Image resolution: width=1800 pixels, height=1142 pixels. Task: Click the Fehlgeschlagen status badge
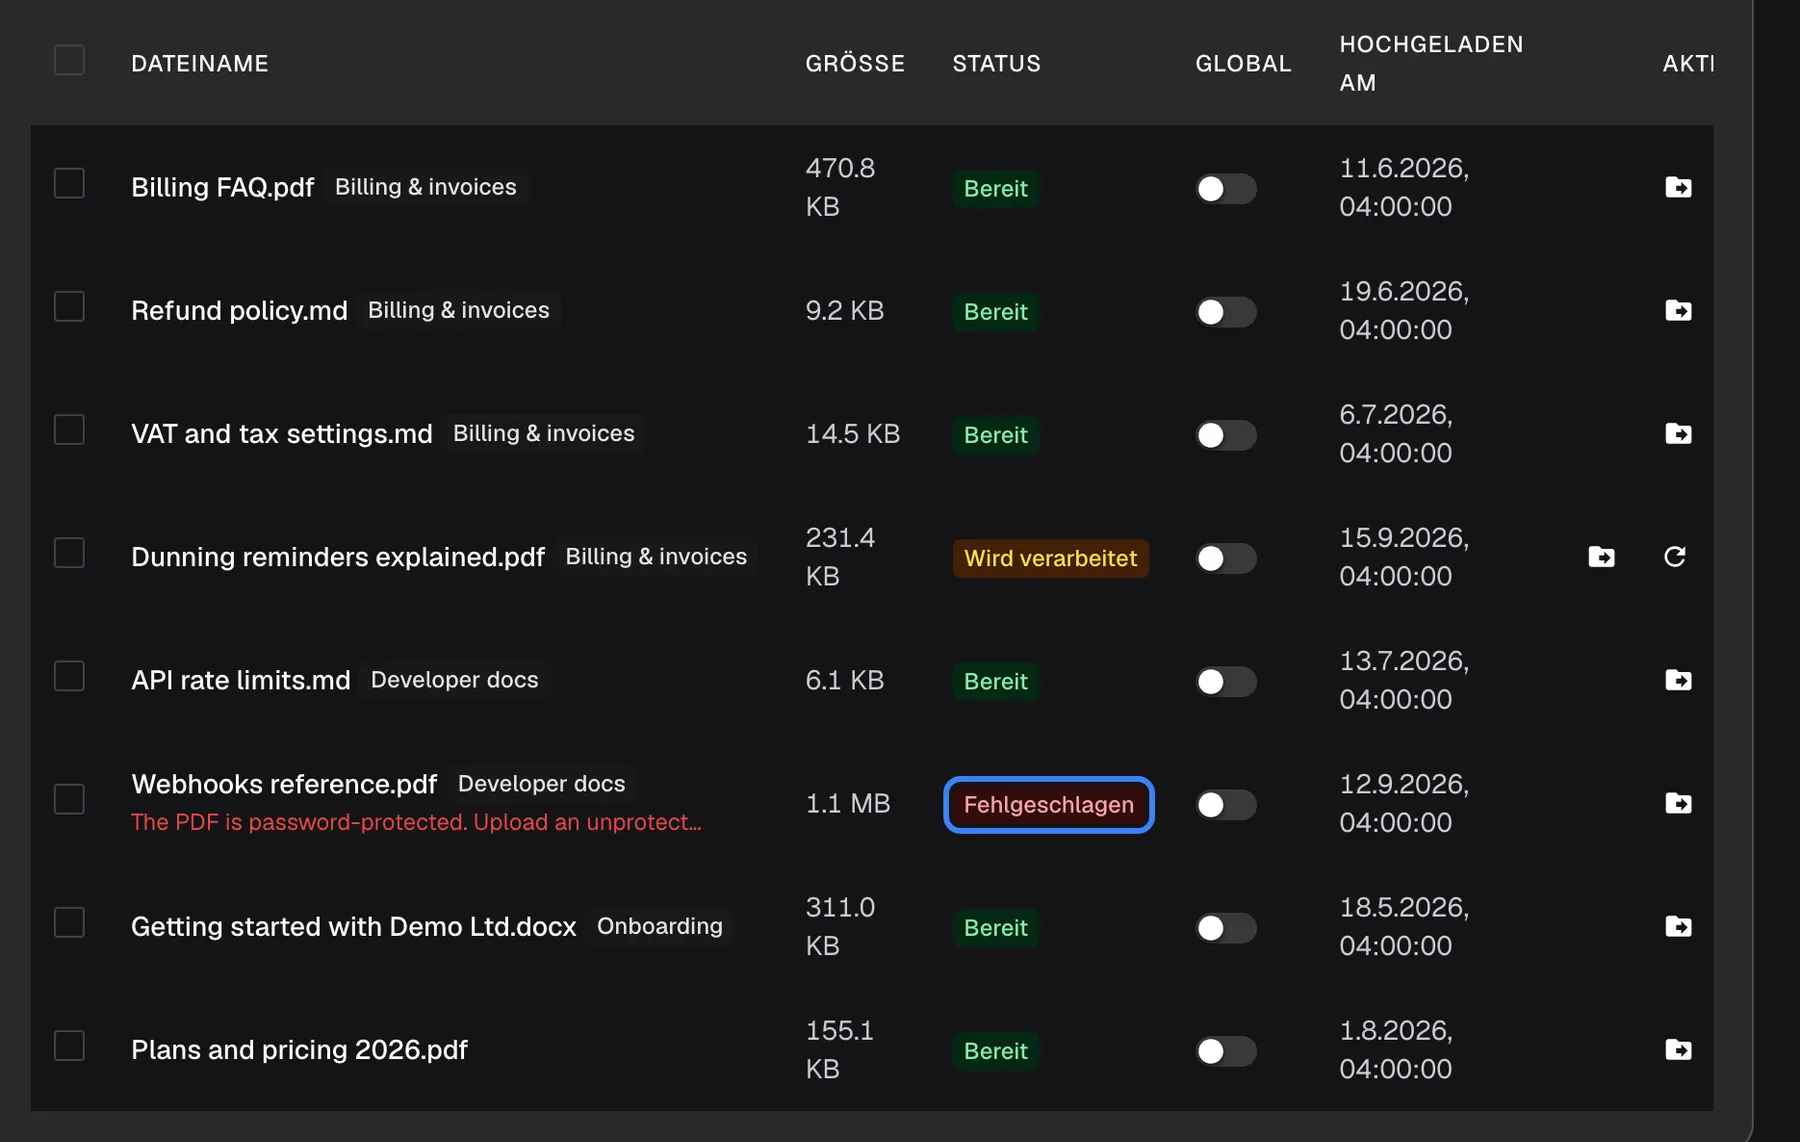1049,805
